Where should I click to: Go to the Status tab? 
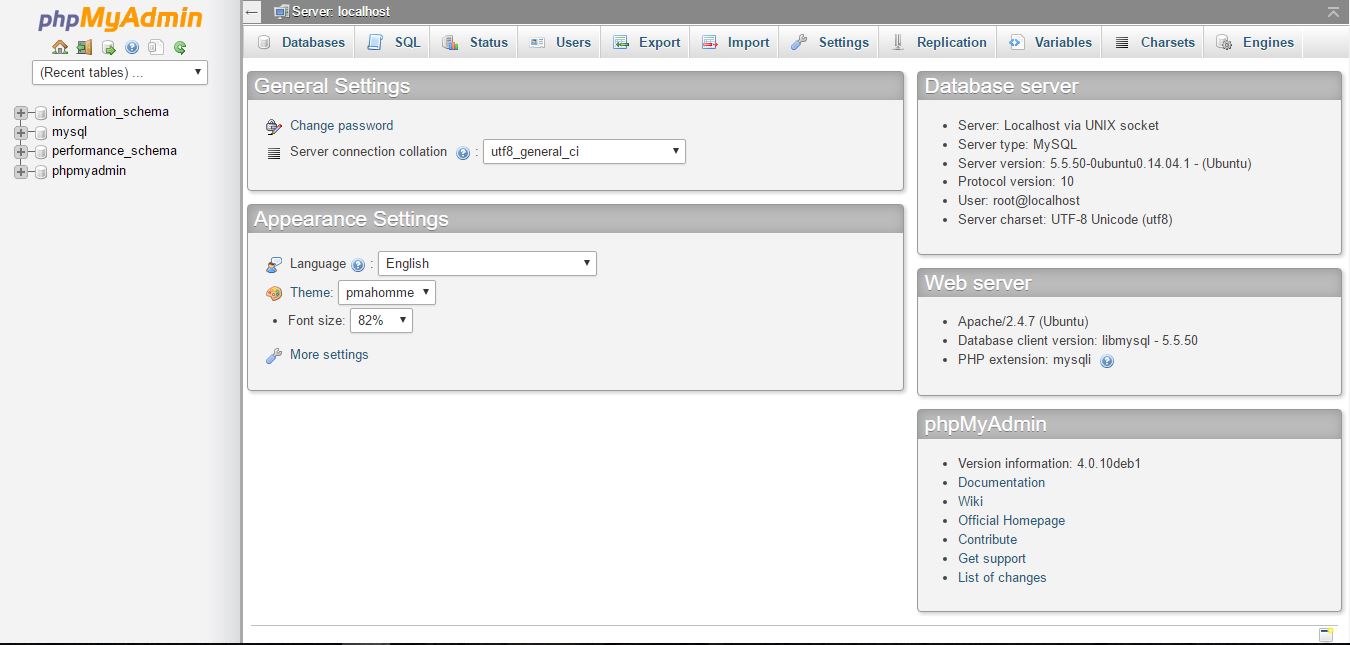pyautogui.click(x=475, y=42)
